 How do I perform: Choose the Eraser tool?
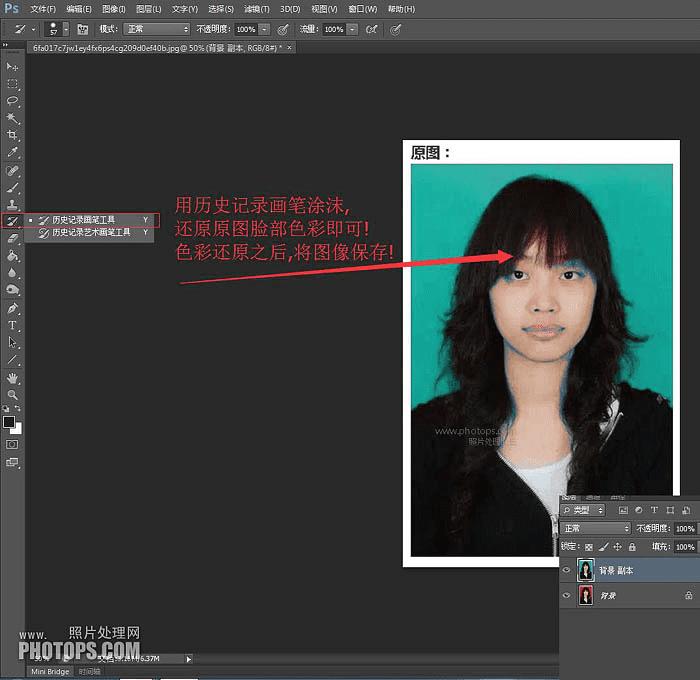tap(13, 239)
